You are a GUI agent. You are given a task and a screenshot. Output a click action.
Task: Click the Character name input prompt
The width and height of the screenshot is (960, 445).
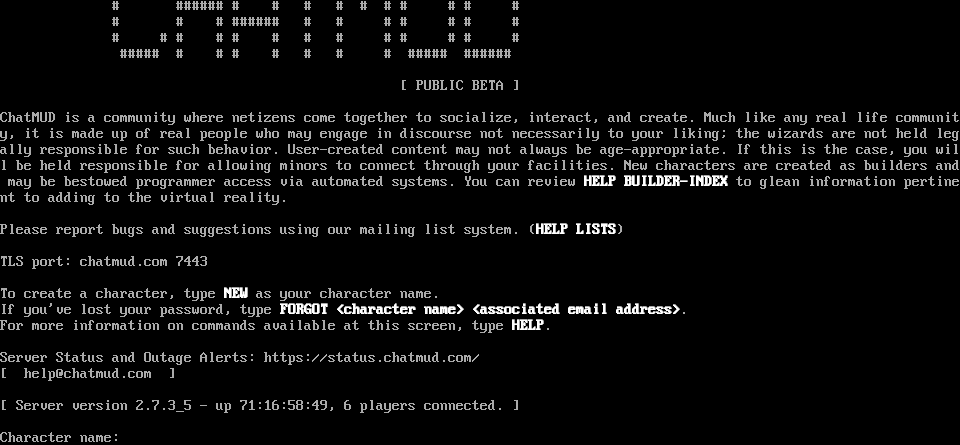60,437
